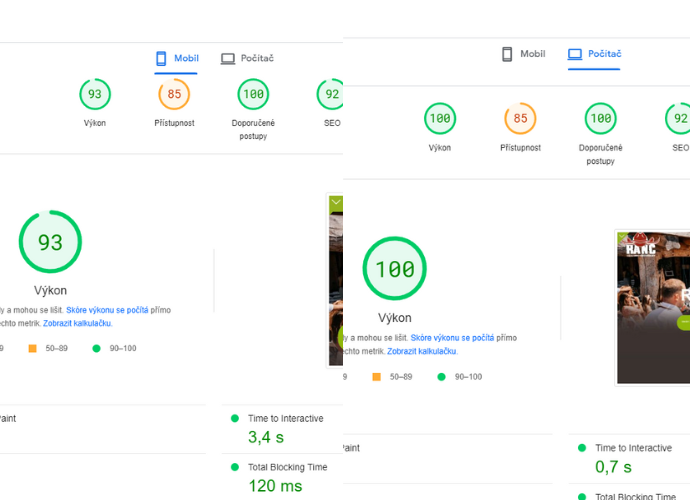Open SEO 92 gauge in right report
The height and width of the screenshot is (500, 690).
(x=678, y=118)
